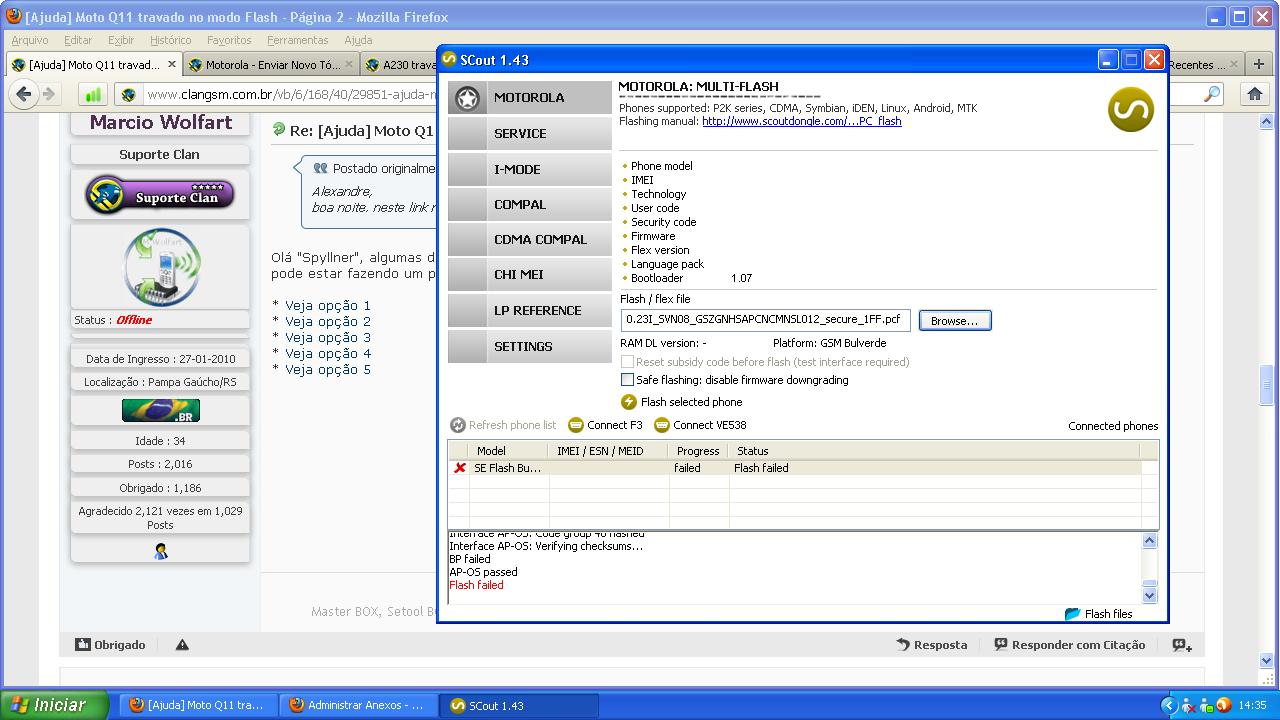This screenshot has width=1280, height=720.
Task: Open Firefox Editar menu
Action: pos(78,40)
